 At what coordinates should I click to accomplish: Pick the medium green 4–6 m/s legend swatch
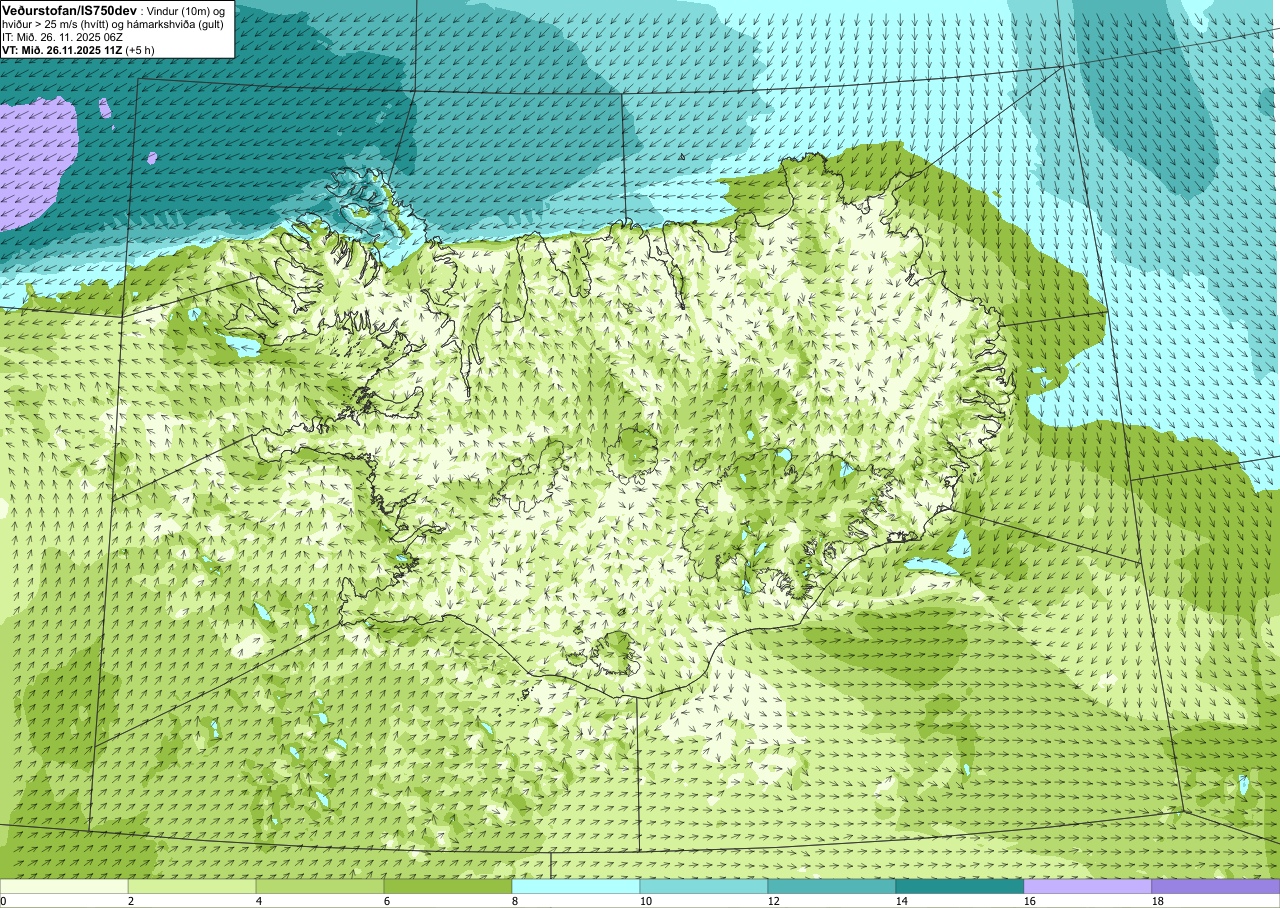[x=320, y=886]
